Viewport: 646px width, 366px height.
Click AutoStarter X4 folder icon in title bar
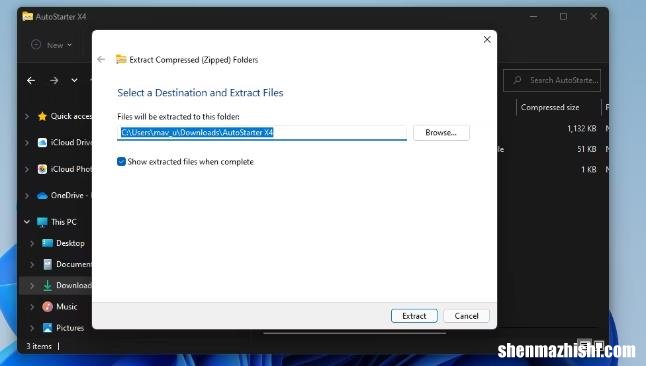point(28,16)
